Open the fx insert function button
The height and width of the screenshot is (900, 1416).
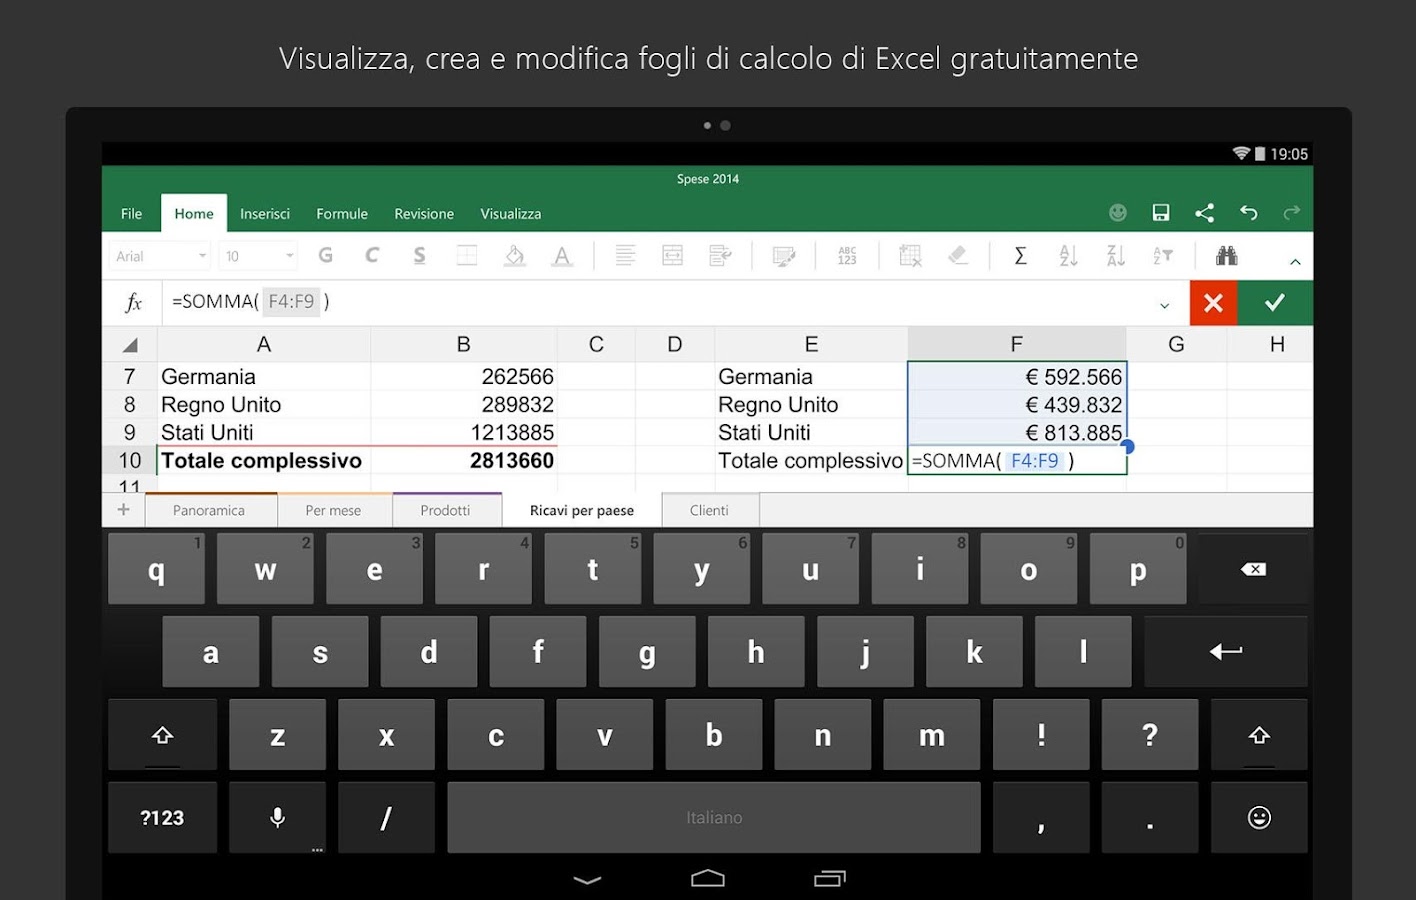(134, 302)
